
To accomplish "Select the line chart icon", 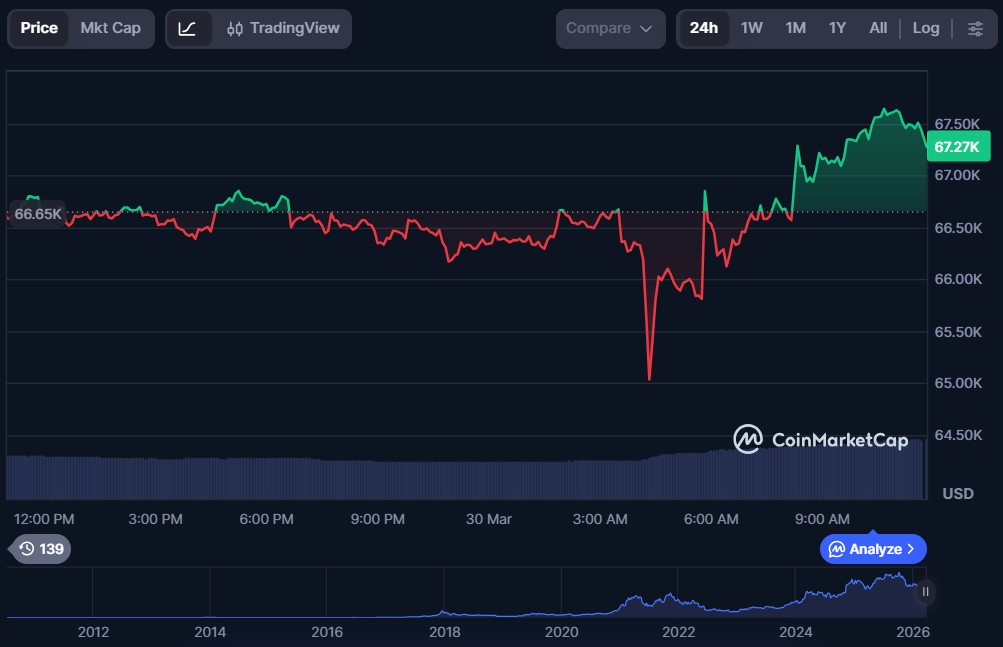I will pyautogui.click(x=188, y=28).
